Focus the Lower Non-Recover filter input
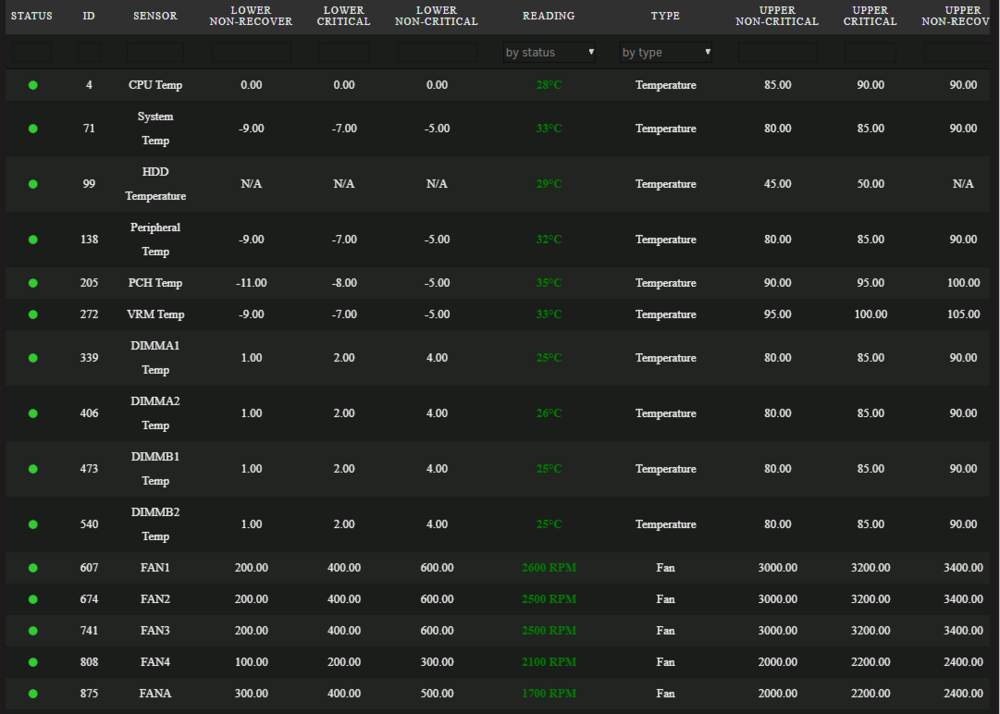 tap(251, 52)
